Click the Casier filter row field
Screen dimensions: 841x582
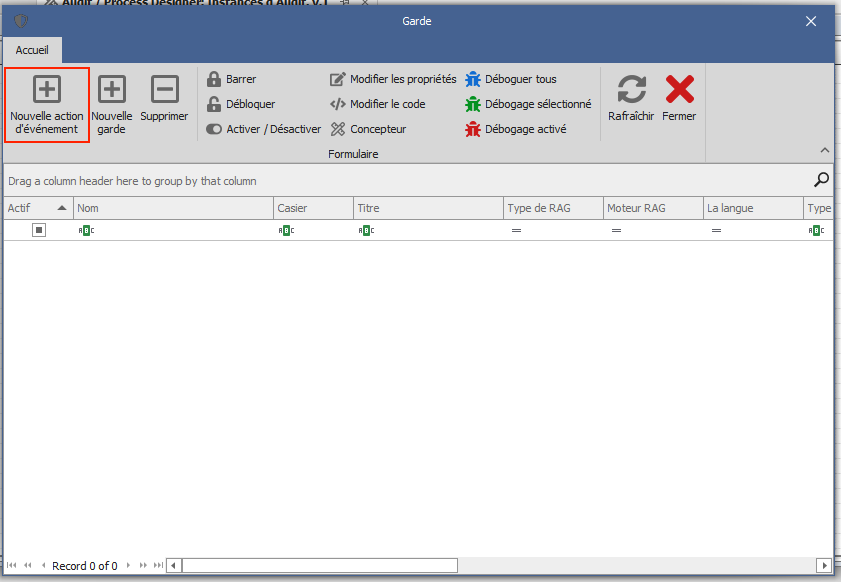(314, 230)
